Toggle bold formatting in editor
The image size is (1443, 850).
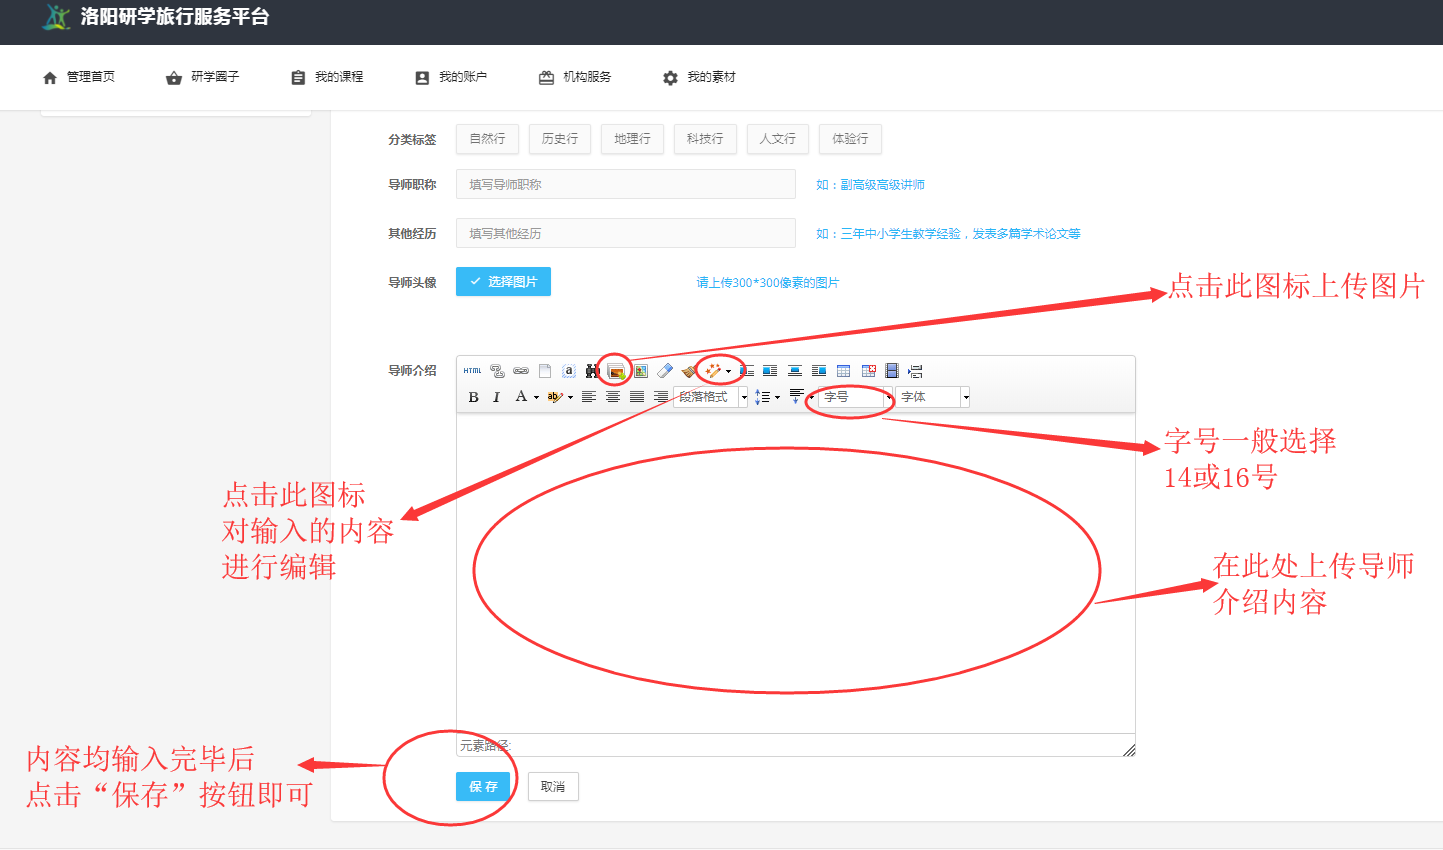(473, 397)
